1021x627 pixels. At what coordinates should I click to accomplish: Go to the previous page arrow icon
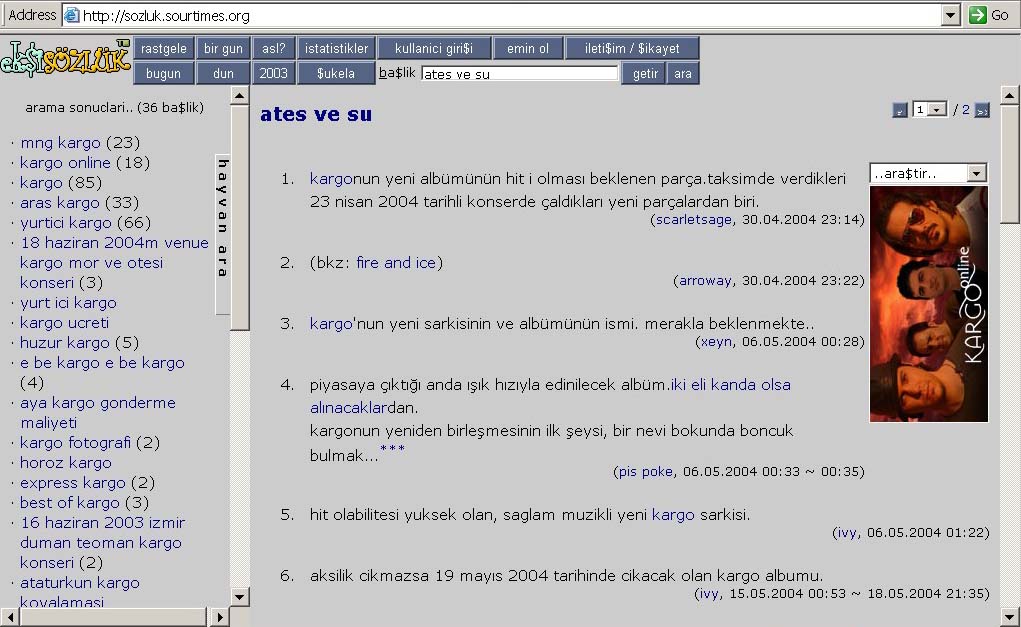click(x=900, y=110)
